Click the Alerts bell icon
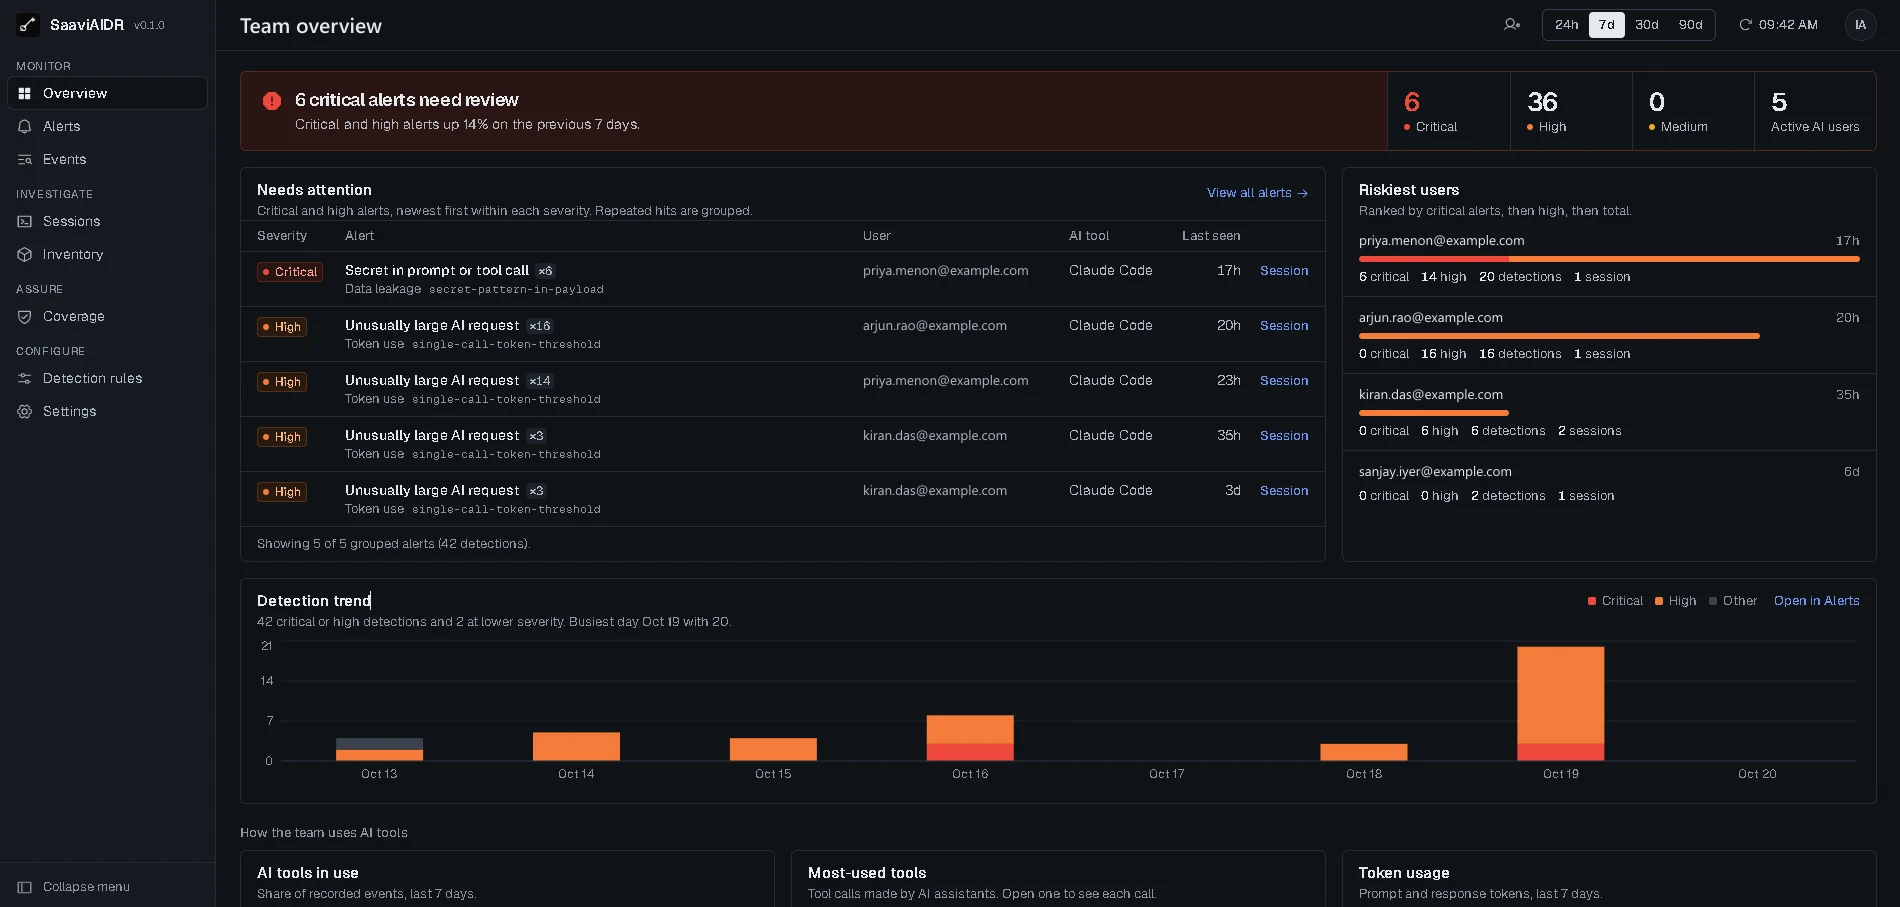The height and width of the screenshot is (907, 1900). click(x=25, y=126)
